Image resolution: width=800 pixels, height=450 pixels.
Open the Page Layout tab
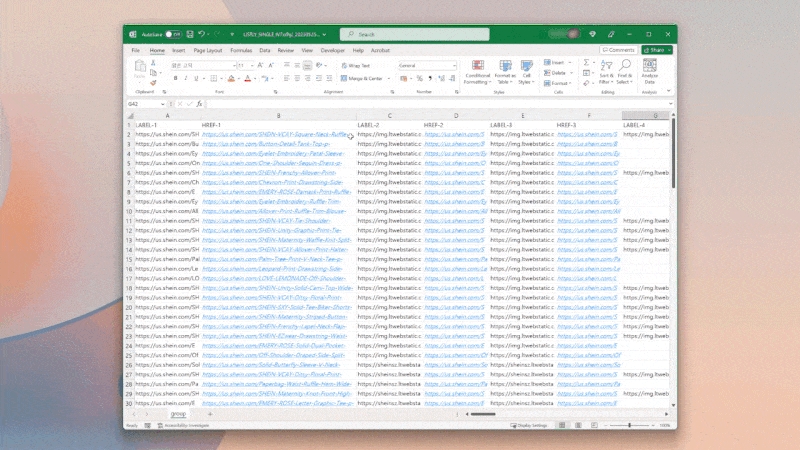208,49
